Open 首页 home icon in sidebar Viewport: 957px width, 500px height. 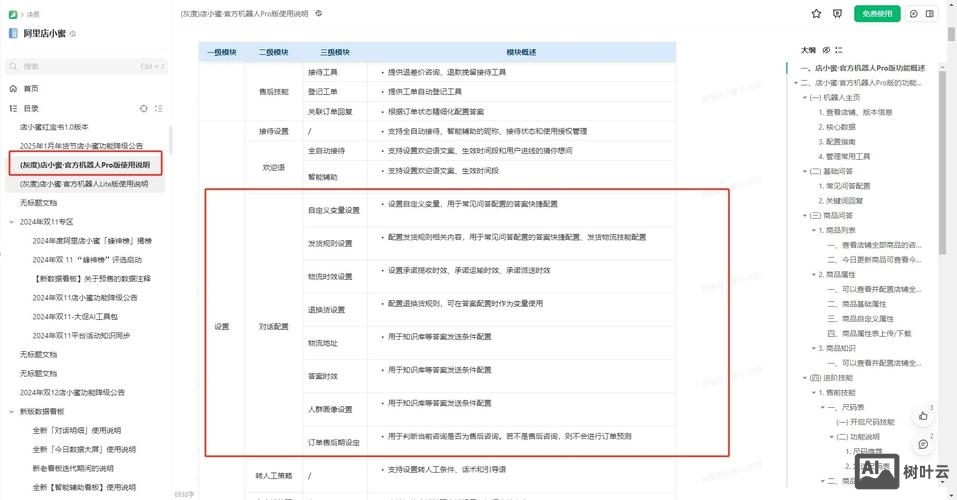[x=13, y=89]
